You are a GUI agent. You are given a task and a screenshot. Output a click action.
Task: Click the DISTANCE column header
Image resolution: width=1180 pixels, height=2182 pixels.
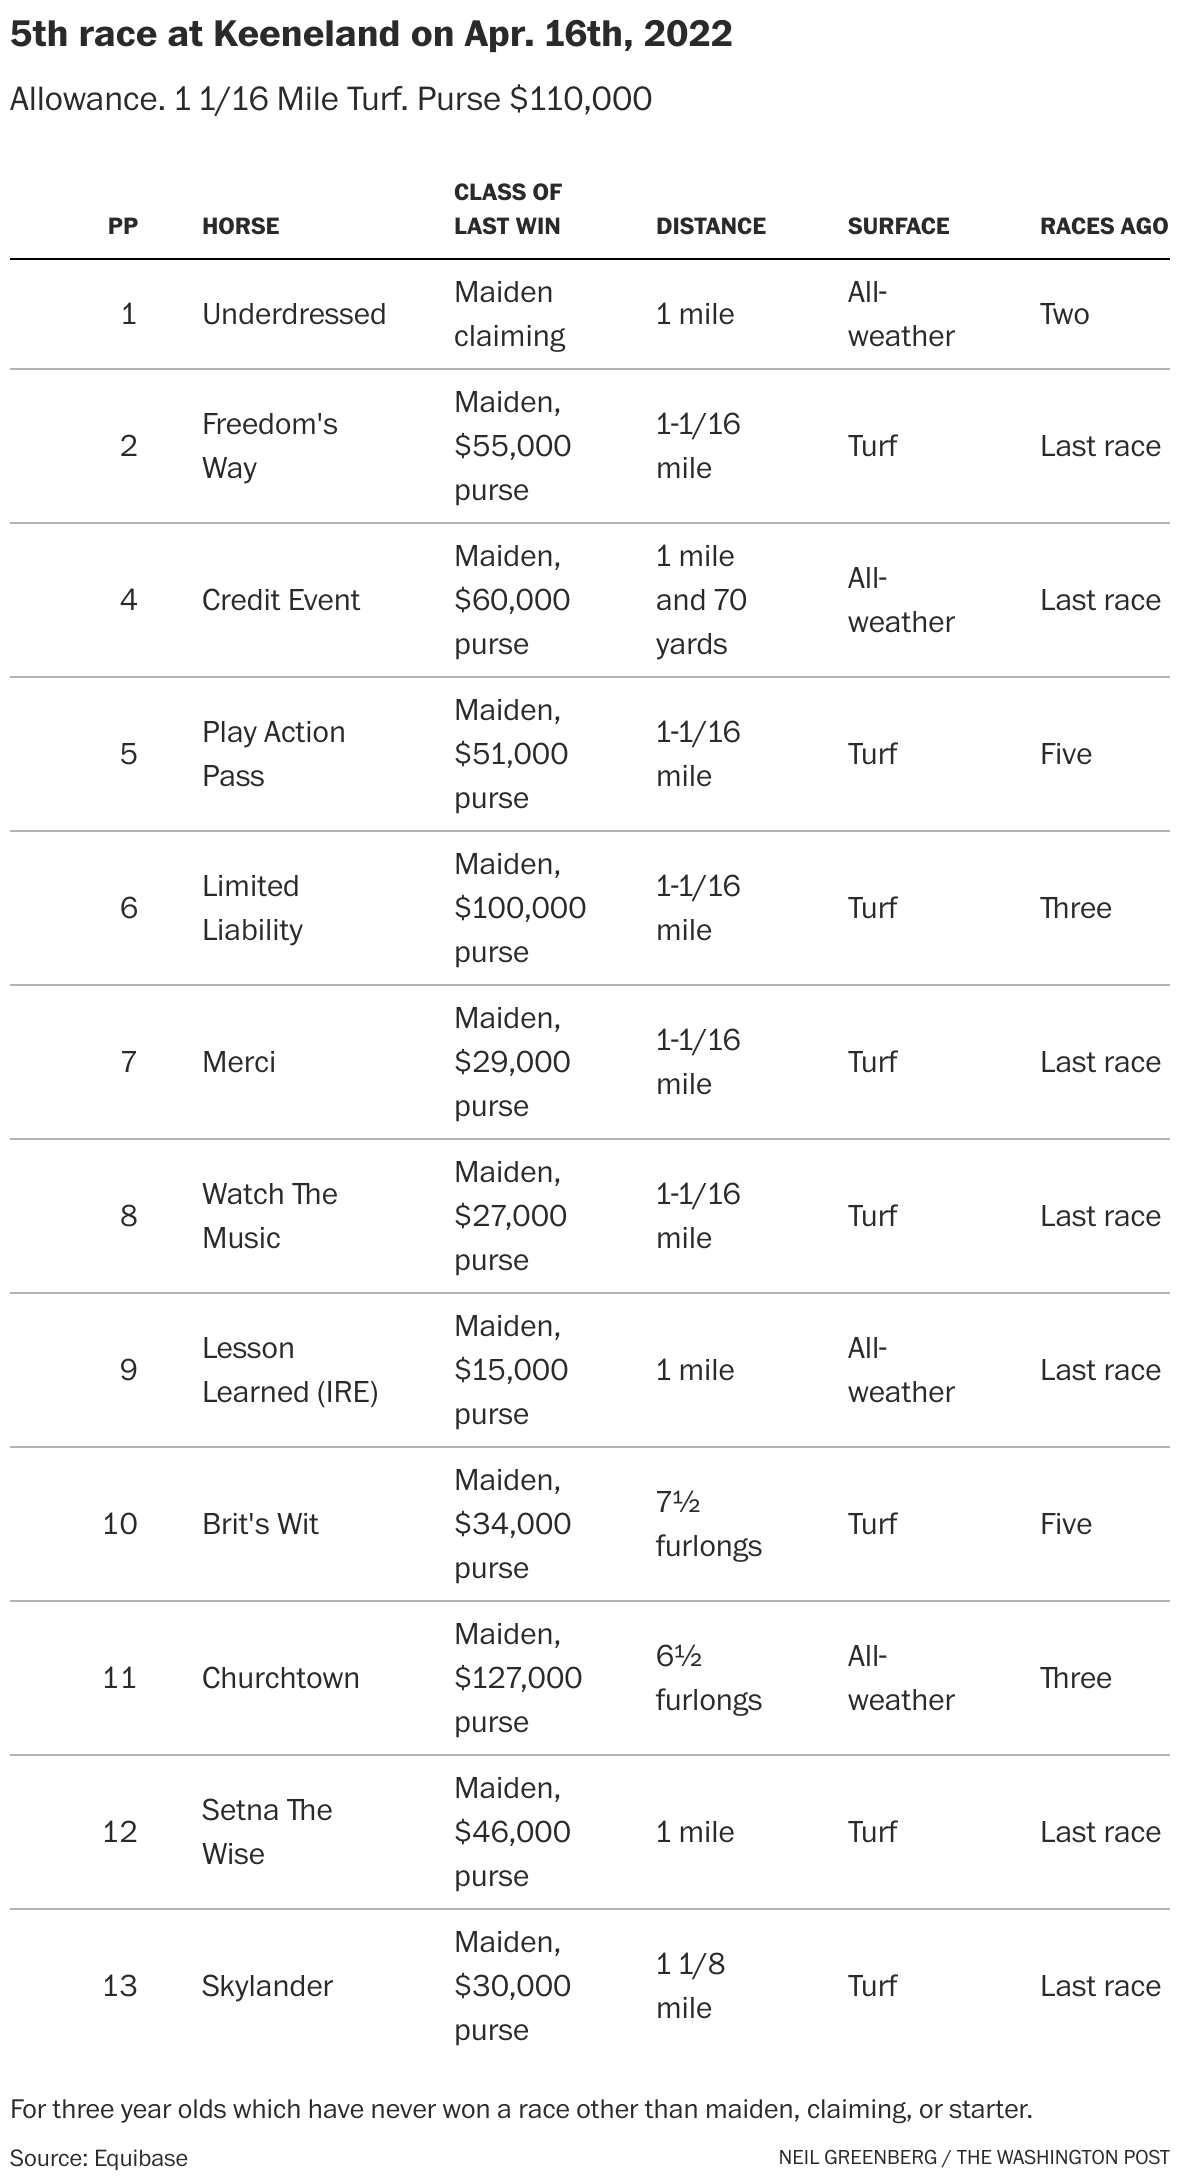[710, 226]
